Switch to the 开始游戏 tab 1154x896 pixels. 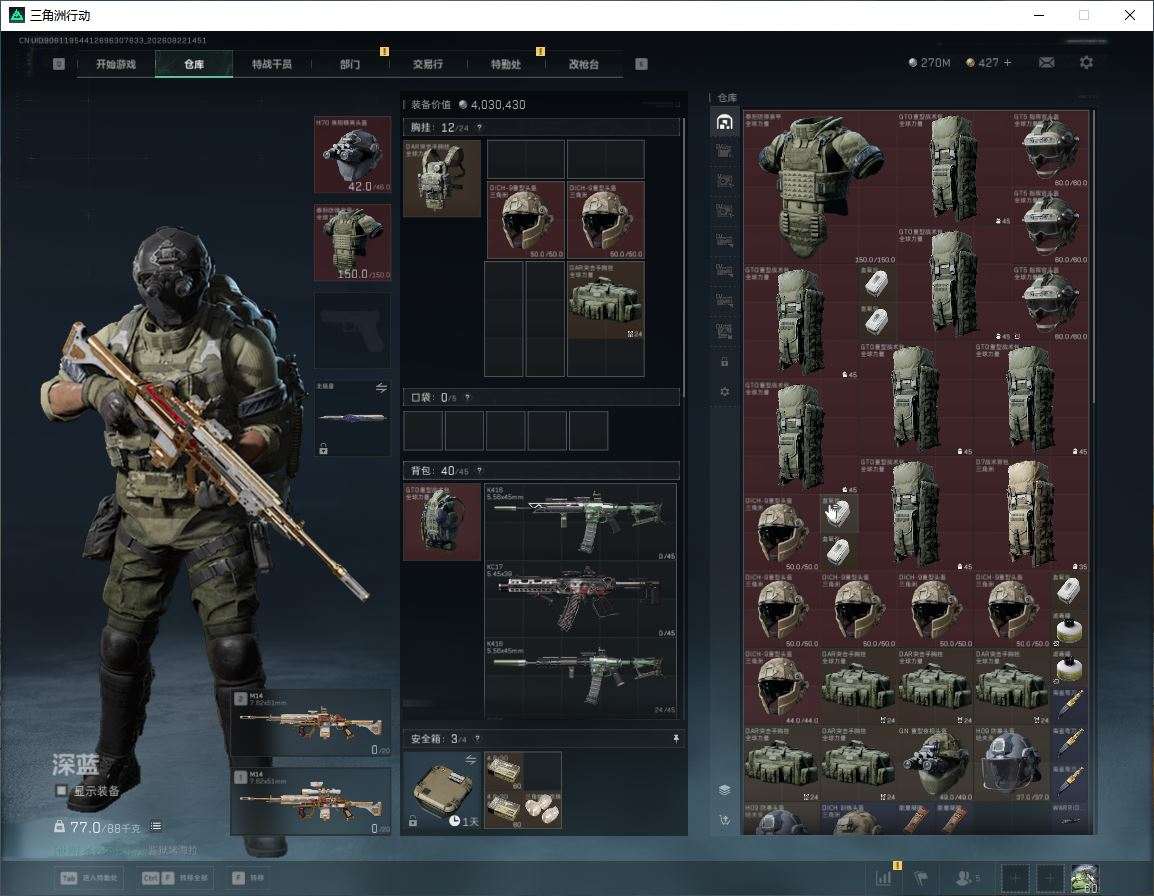click(x=116, y=64)
